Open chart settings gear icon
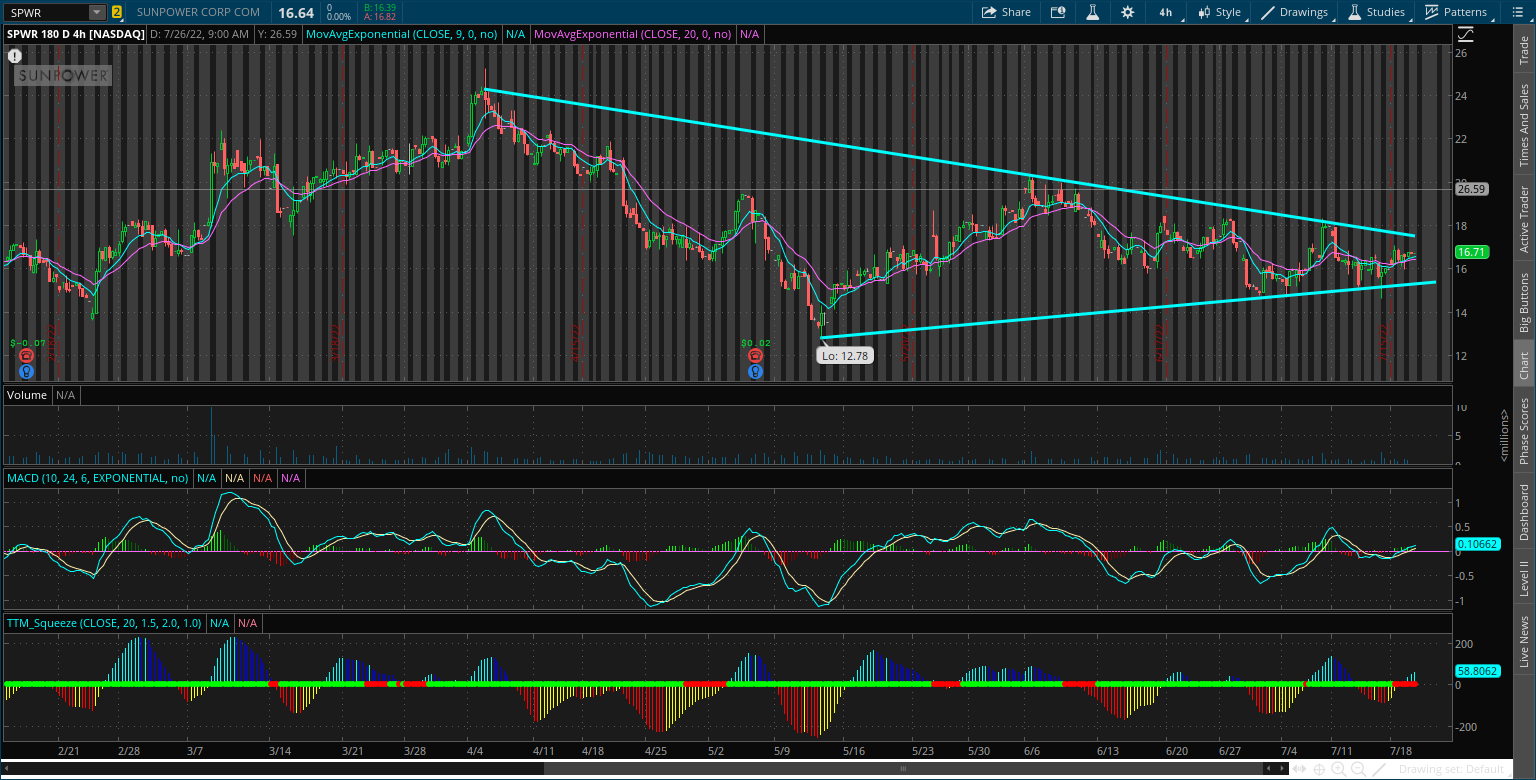The width and height of the screenshot is (1536, 780). click(x=1128, y=12)
